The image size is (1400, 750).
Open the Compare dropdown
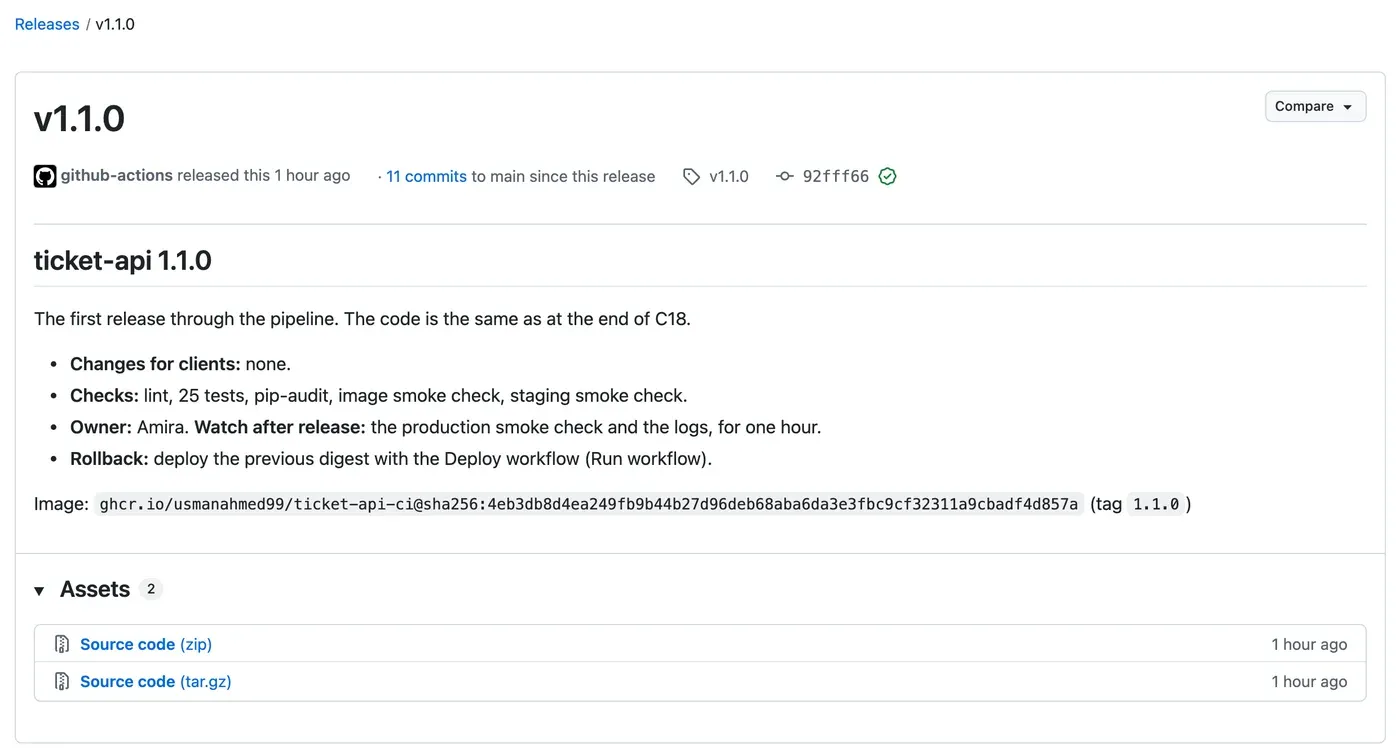click(x=1315, y=106)
